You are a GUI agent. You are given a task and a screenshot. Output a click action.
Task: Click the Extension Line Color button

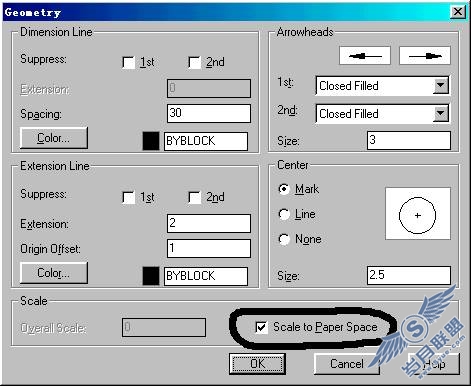point(54,273)
